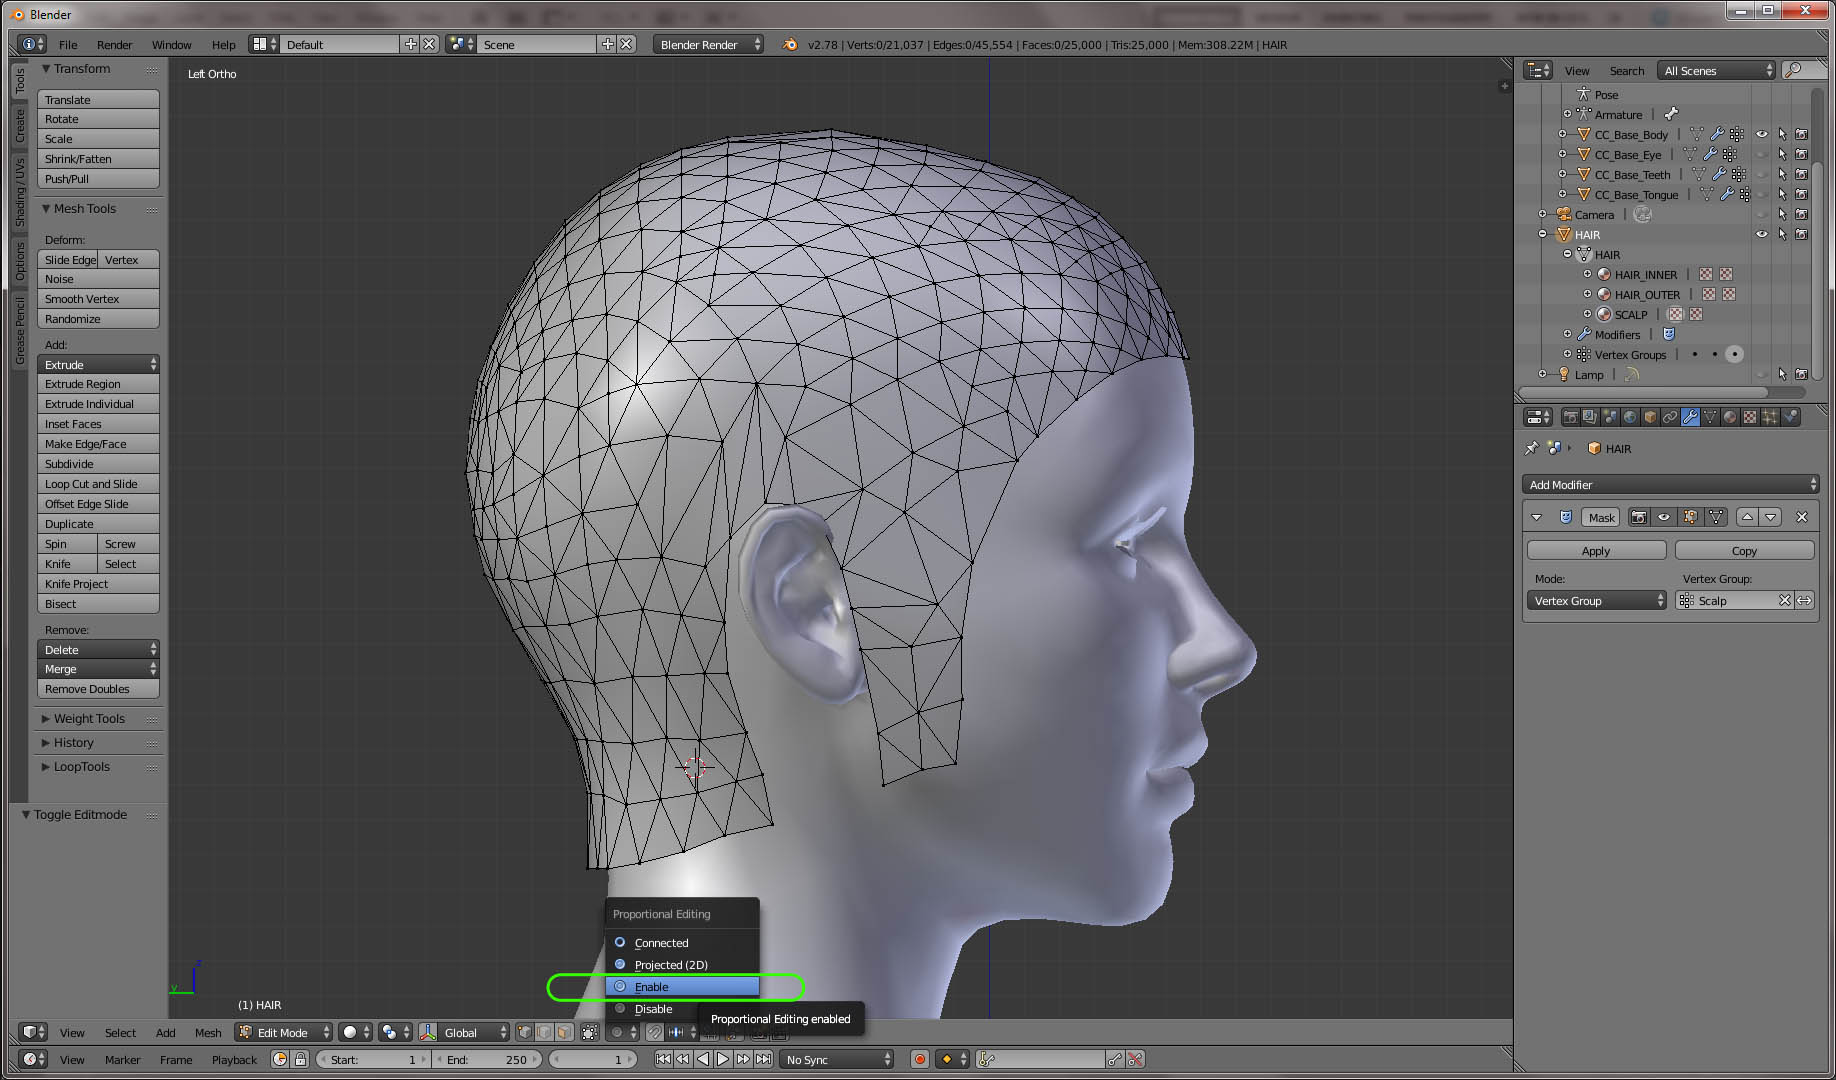
Task: Open the Edit Mode dropdown
Action: [283, 1032]
